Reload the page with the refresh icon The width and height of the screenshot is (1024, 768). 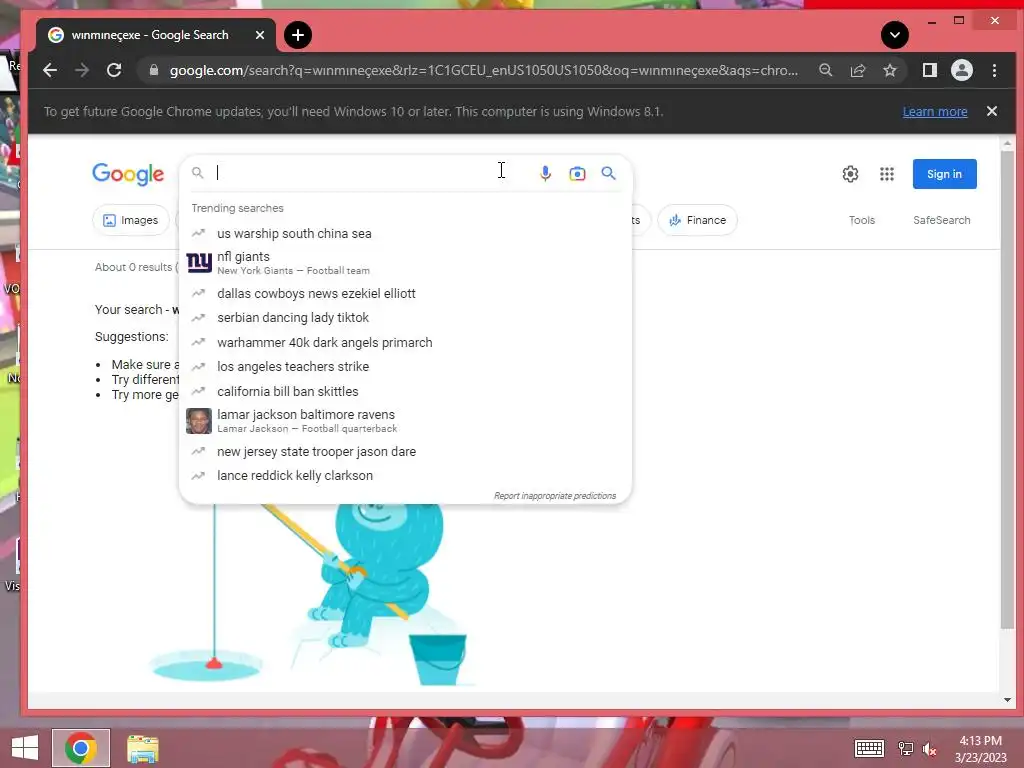point(114,71)
